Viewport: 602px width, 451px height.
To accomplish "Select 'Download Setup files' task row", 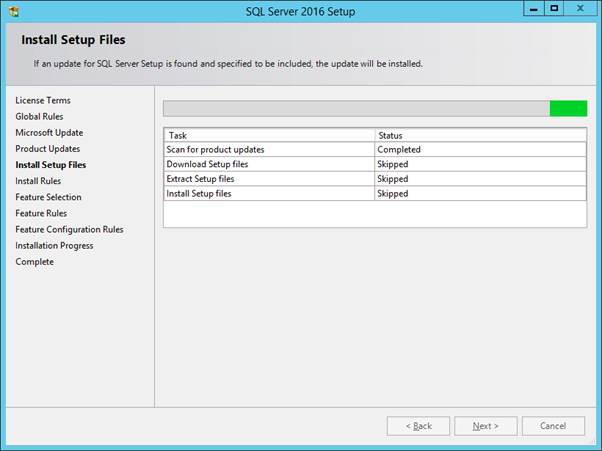I will tap(375, 164).
